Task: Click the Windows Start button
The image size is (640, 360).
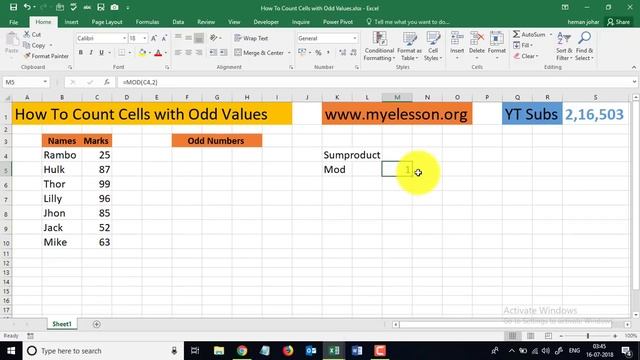Action: click(11, 351)
